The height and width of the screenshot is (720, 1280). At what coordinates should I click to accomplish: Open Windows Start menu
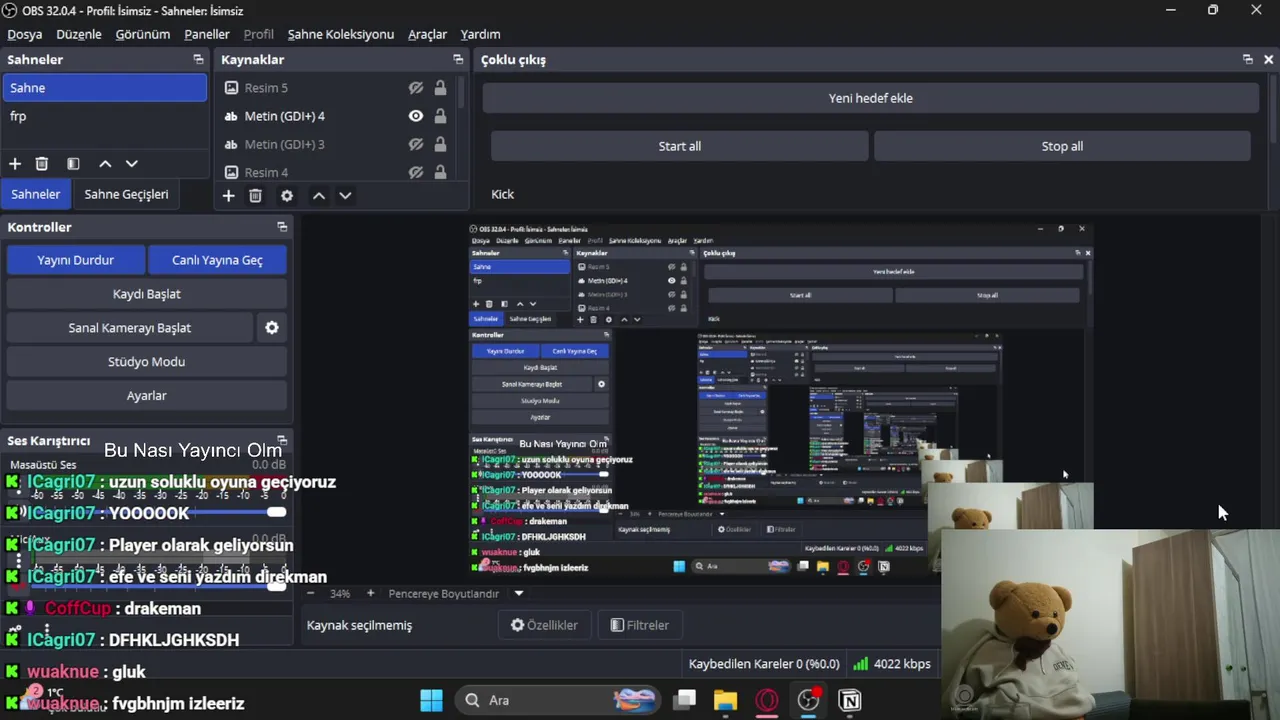coord(431,700)
